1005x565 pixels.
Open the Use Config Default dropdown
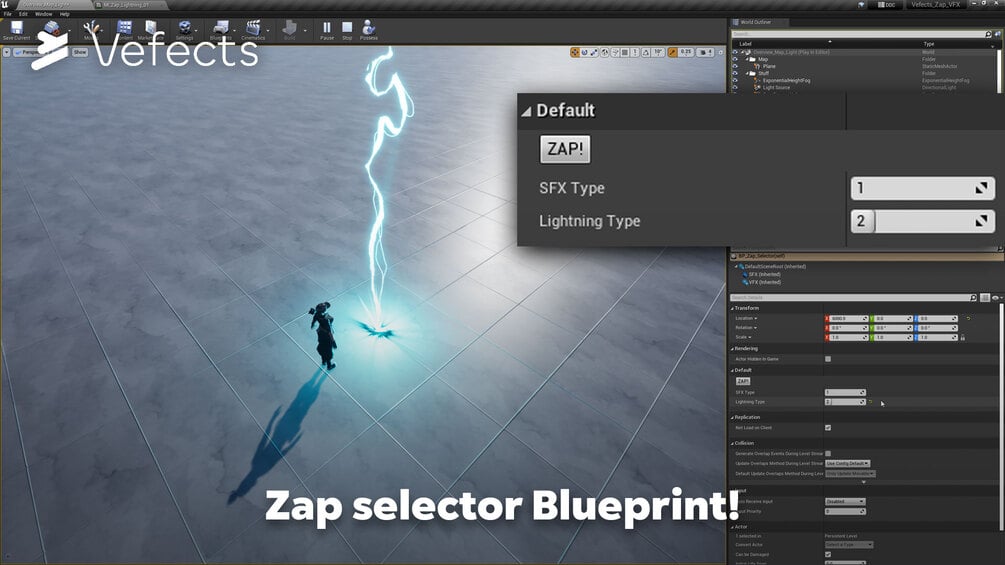click(847, 463)
